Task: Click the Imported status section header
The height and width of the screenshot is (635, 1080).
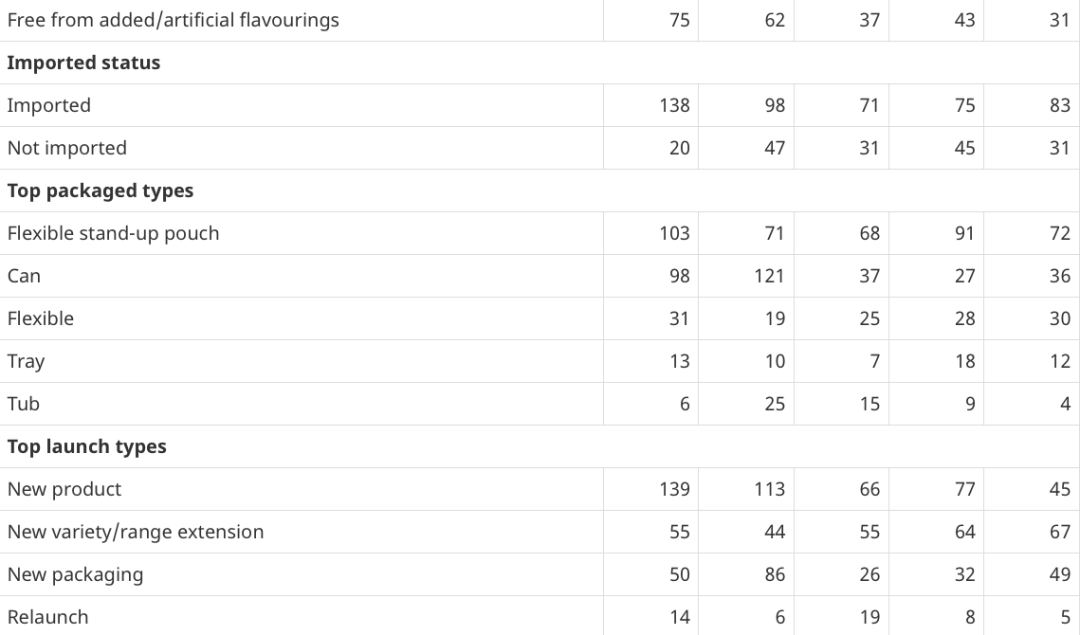Action: [x=83, y=63]
